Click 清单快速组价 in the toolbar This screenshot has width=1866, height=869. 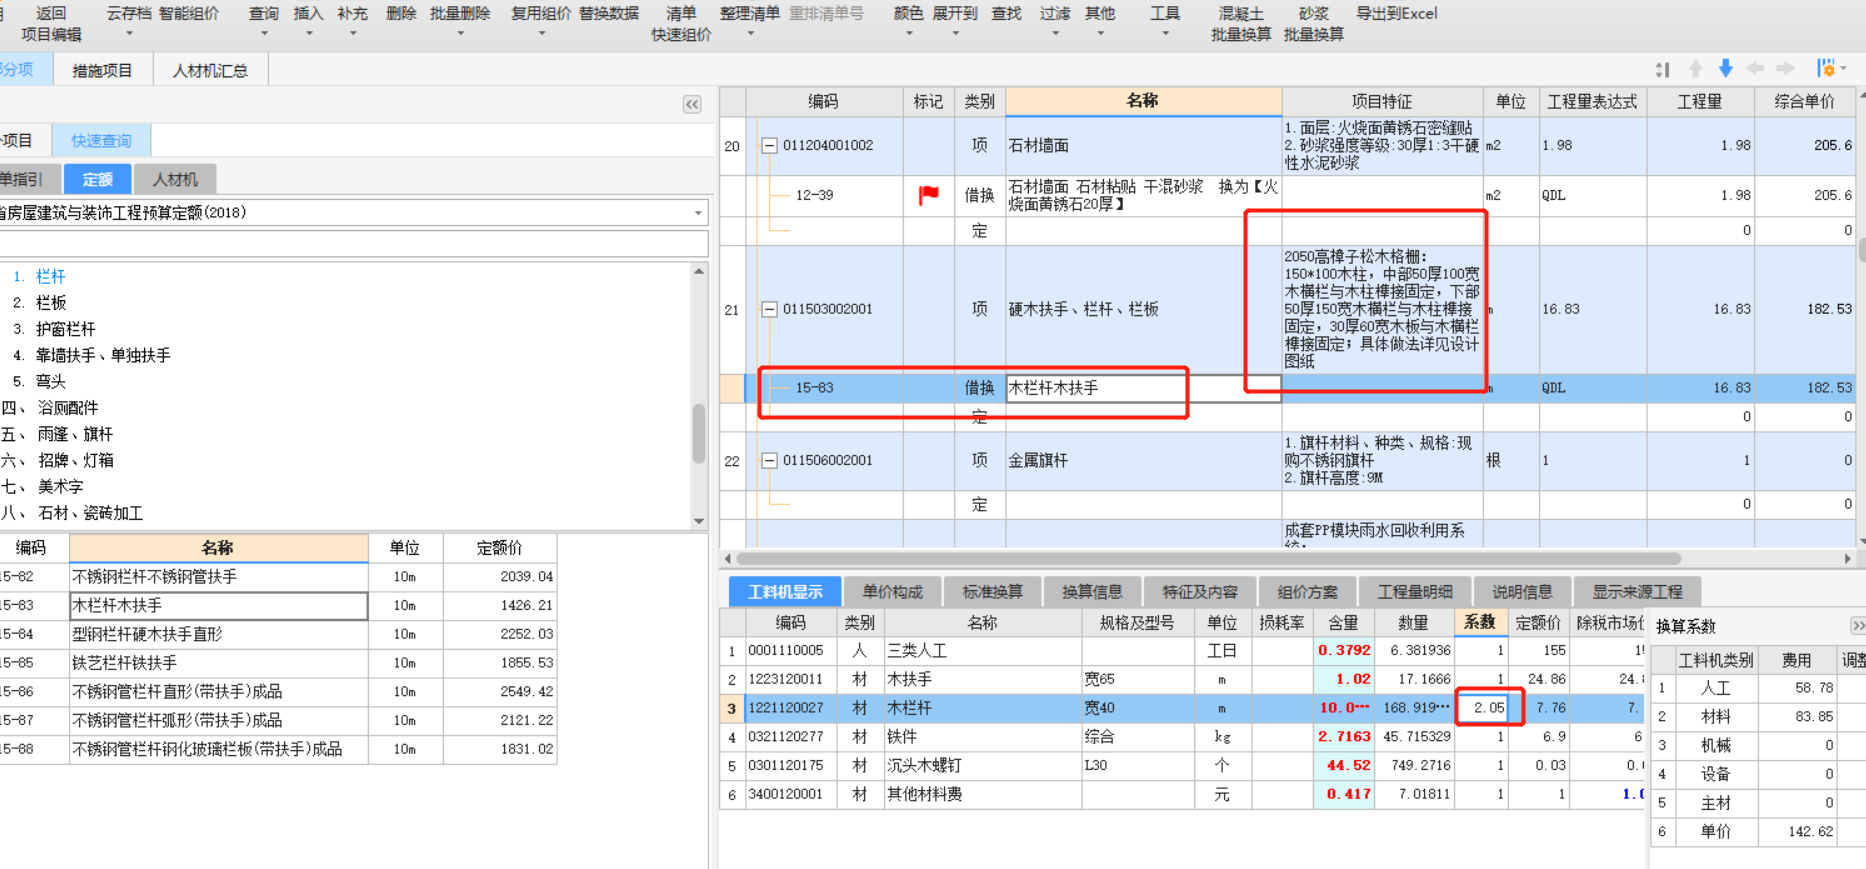click(681, 24)
